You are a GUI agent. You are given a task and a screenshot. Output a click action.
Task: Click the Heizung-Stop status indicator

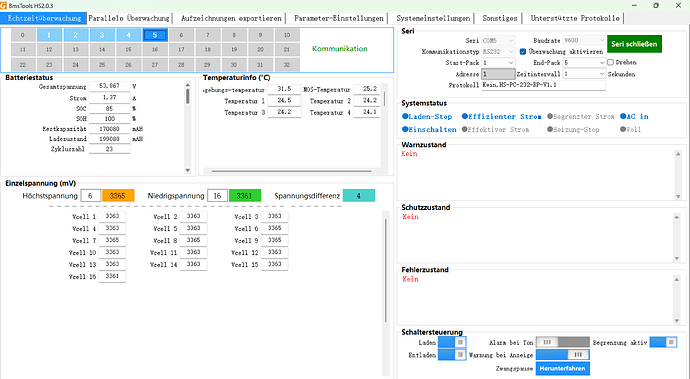click(573, 129)
